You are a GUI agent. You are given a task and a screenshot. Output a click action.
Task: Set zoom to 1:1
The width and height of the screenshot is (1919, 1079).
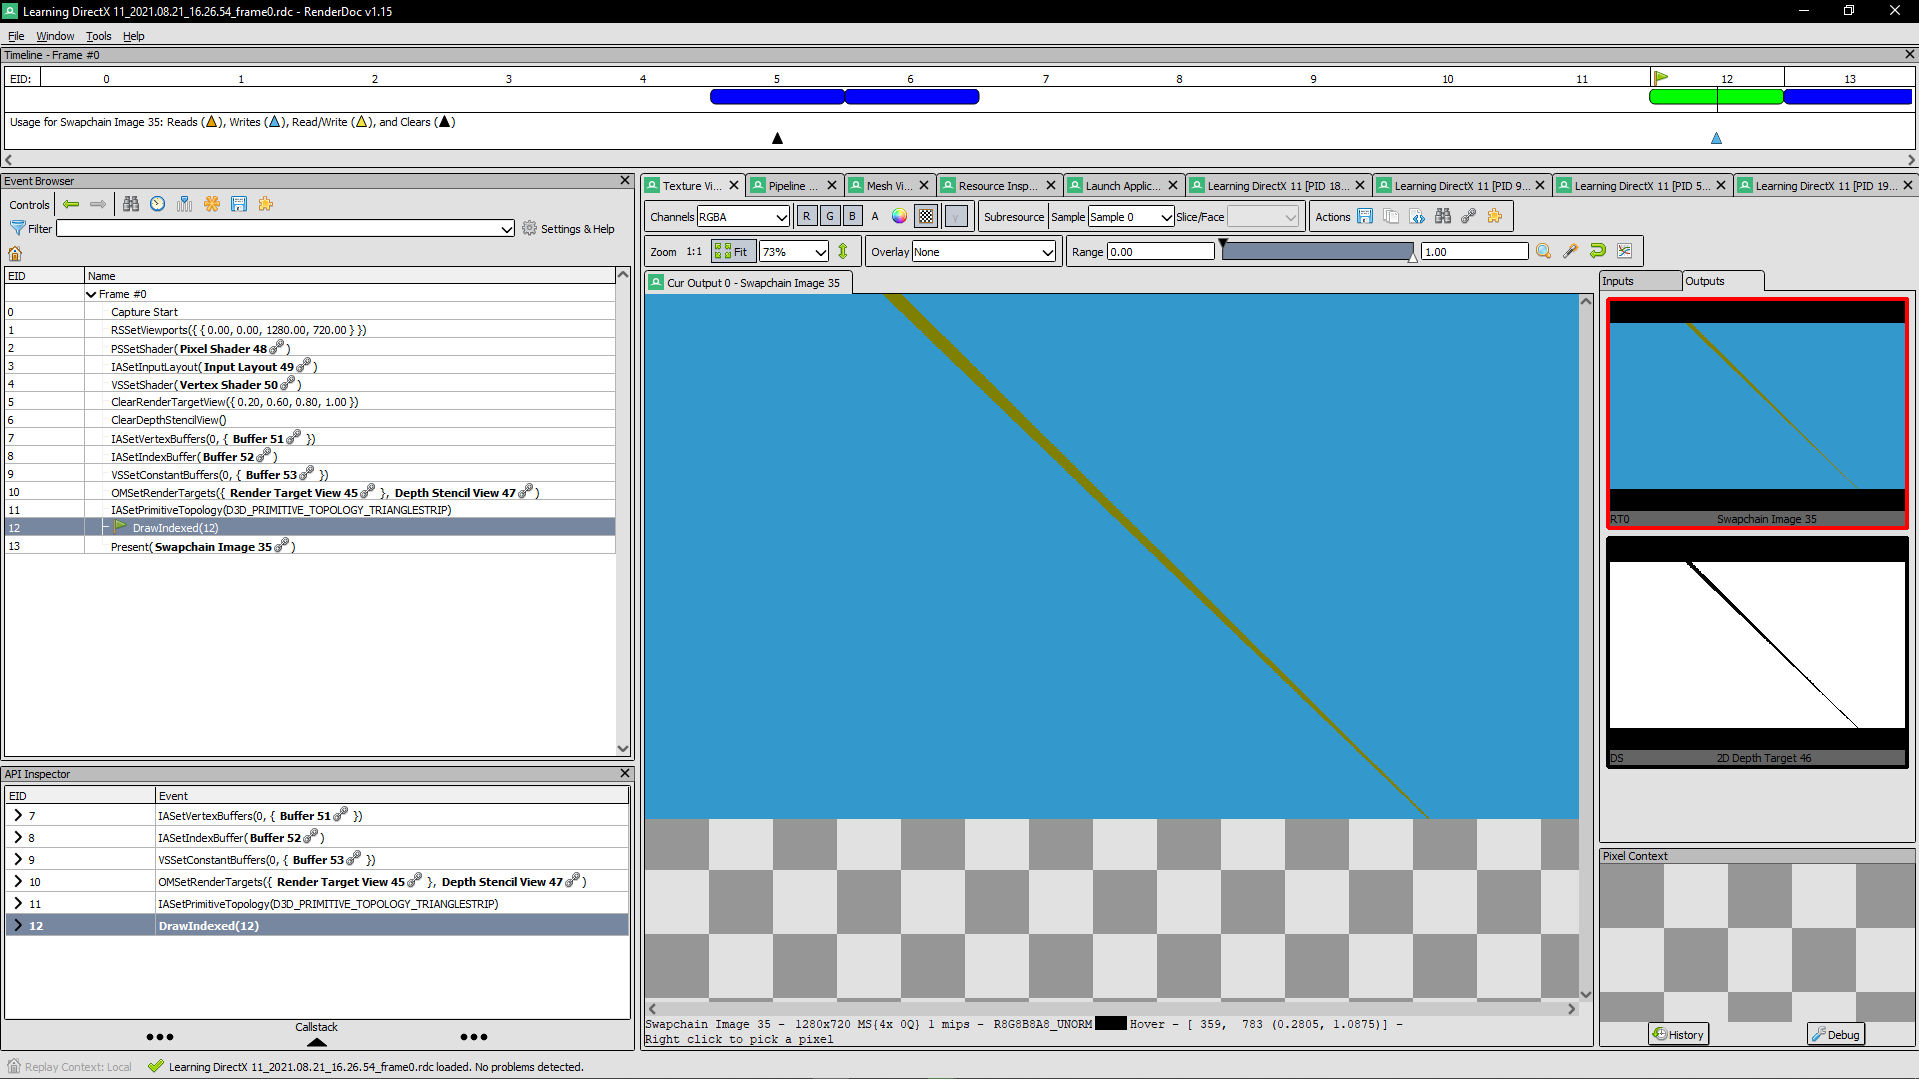pos(694,252)
